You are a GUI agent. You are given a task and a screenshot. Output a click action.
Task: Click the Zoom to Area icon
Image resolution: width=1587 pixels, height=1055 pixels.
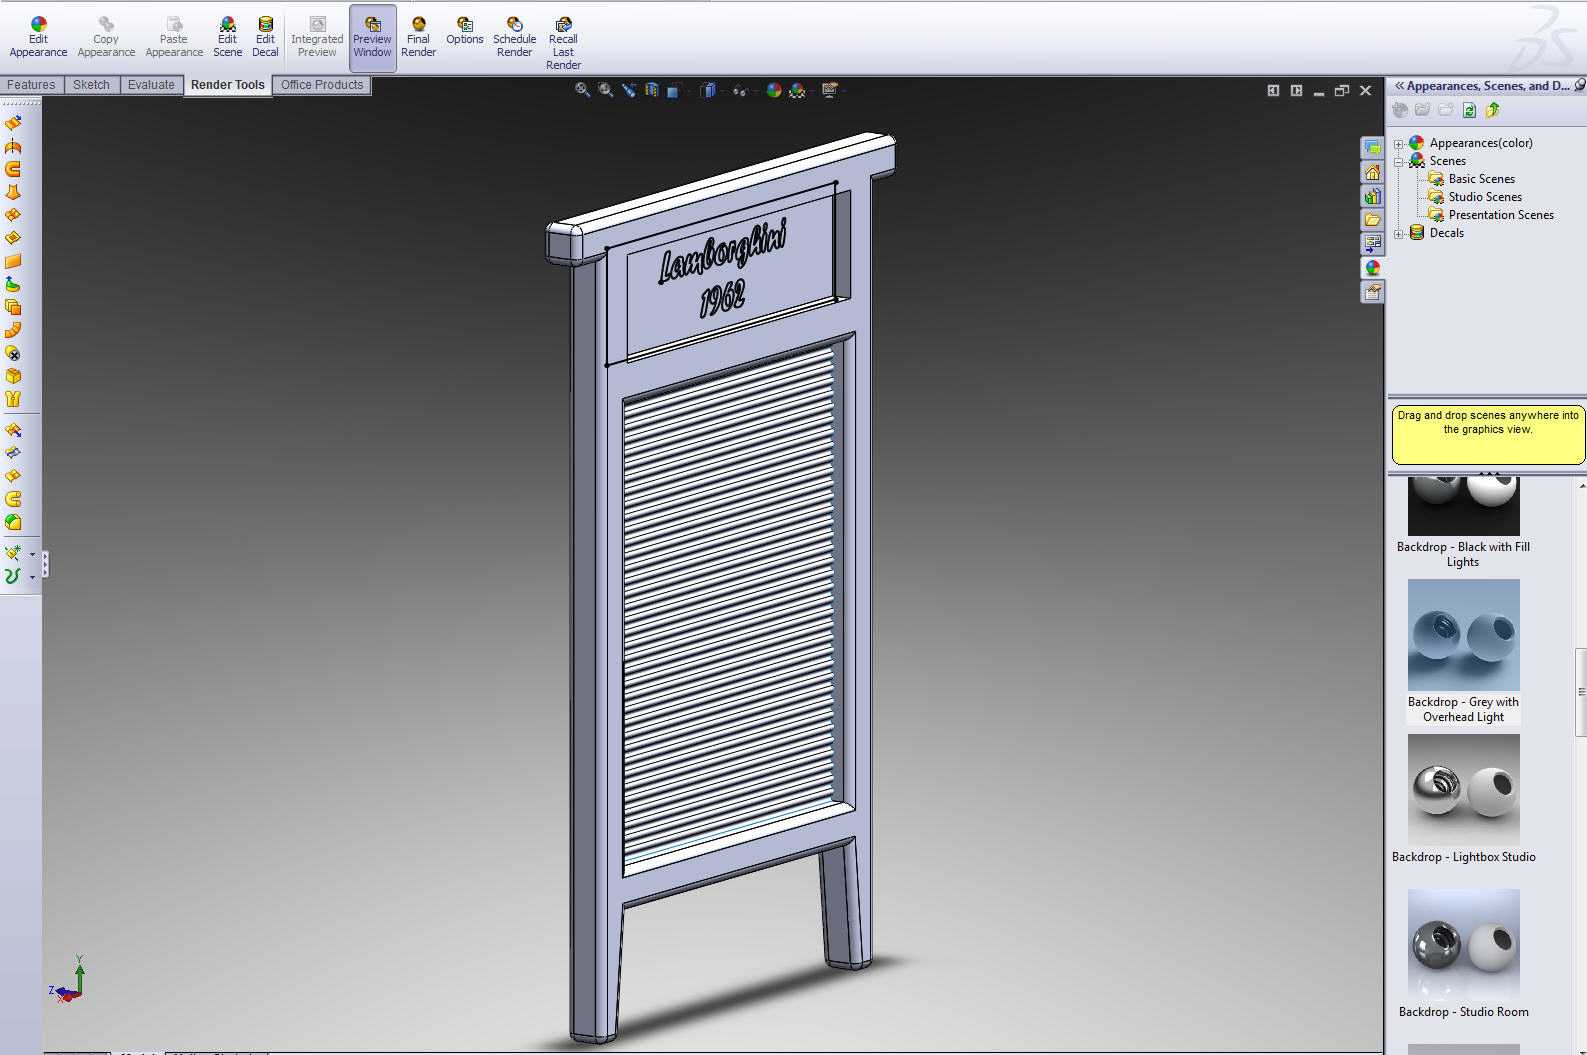(605, 90)
